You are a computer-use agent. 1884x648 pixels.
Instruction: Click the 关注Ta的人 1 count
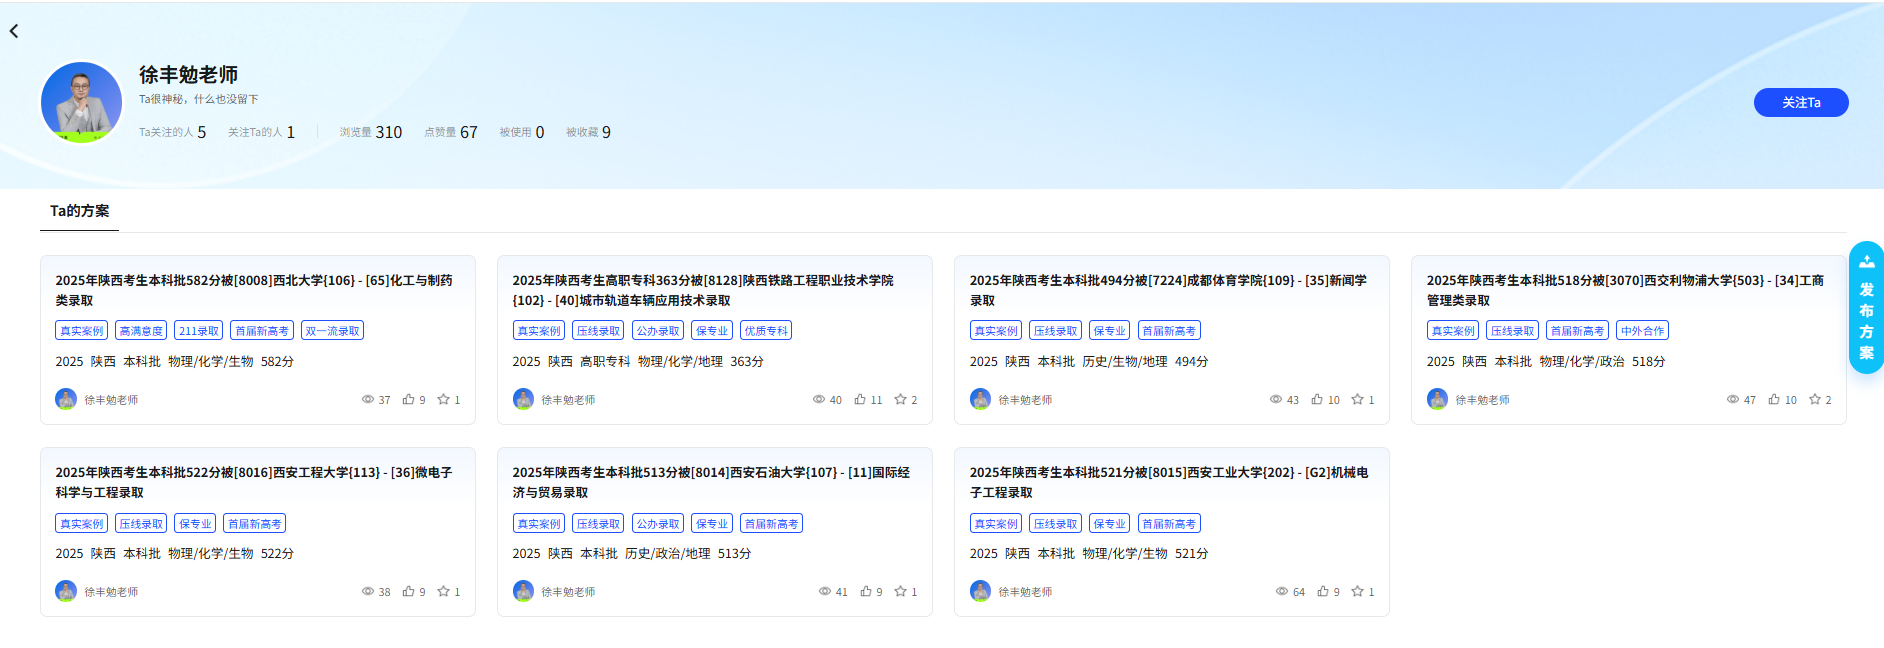(261, 132)
